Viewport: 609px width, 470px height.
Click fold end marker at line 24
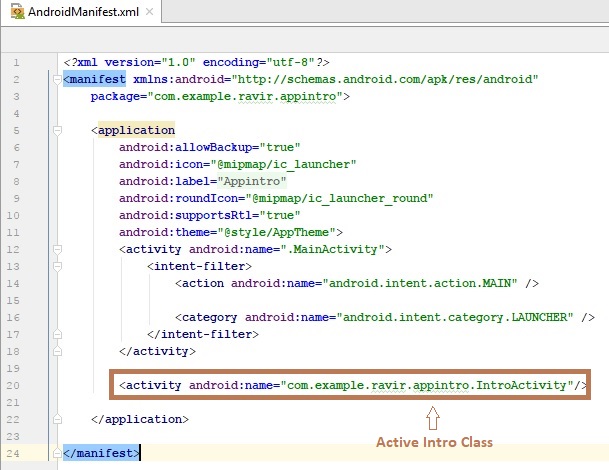click(x=57, y=453)
